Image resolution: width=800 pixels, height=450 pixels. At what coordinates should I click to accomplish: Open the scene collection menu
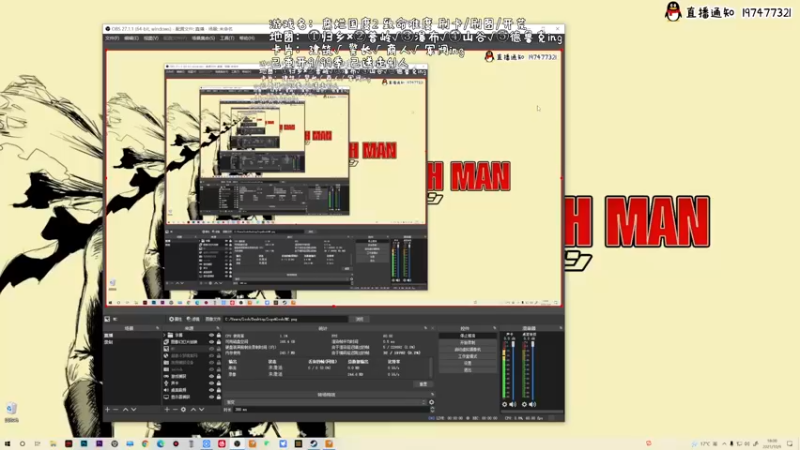pos(203,38)
